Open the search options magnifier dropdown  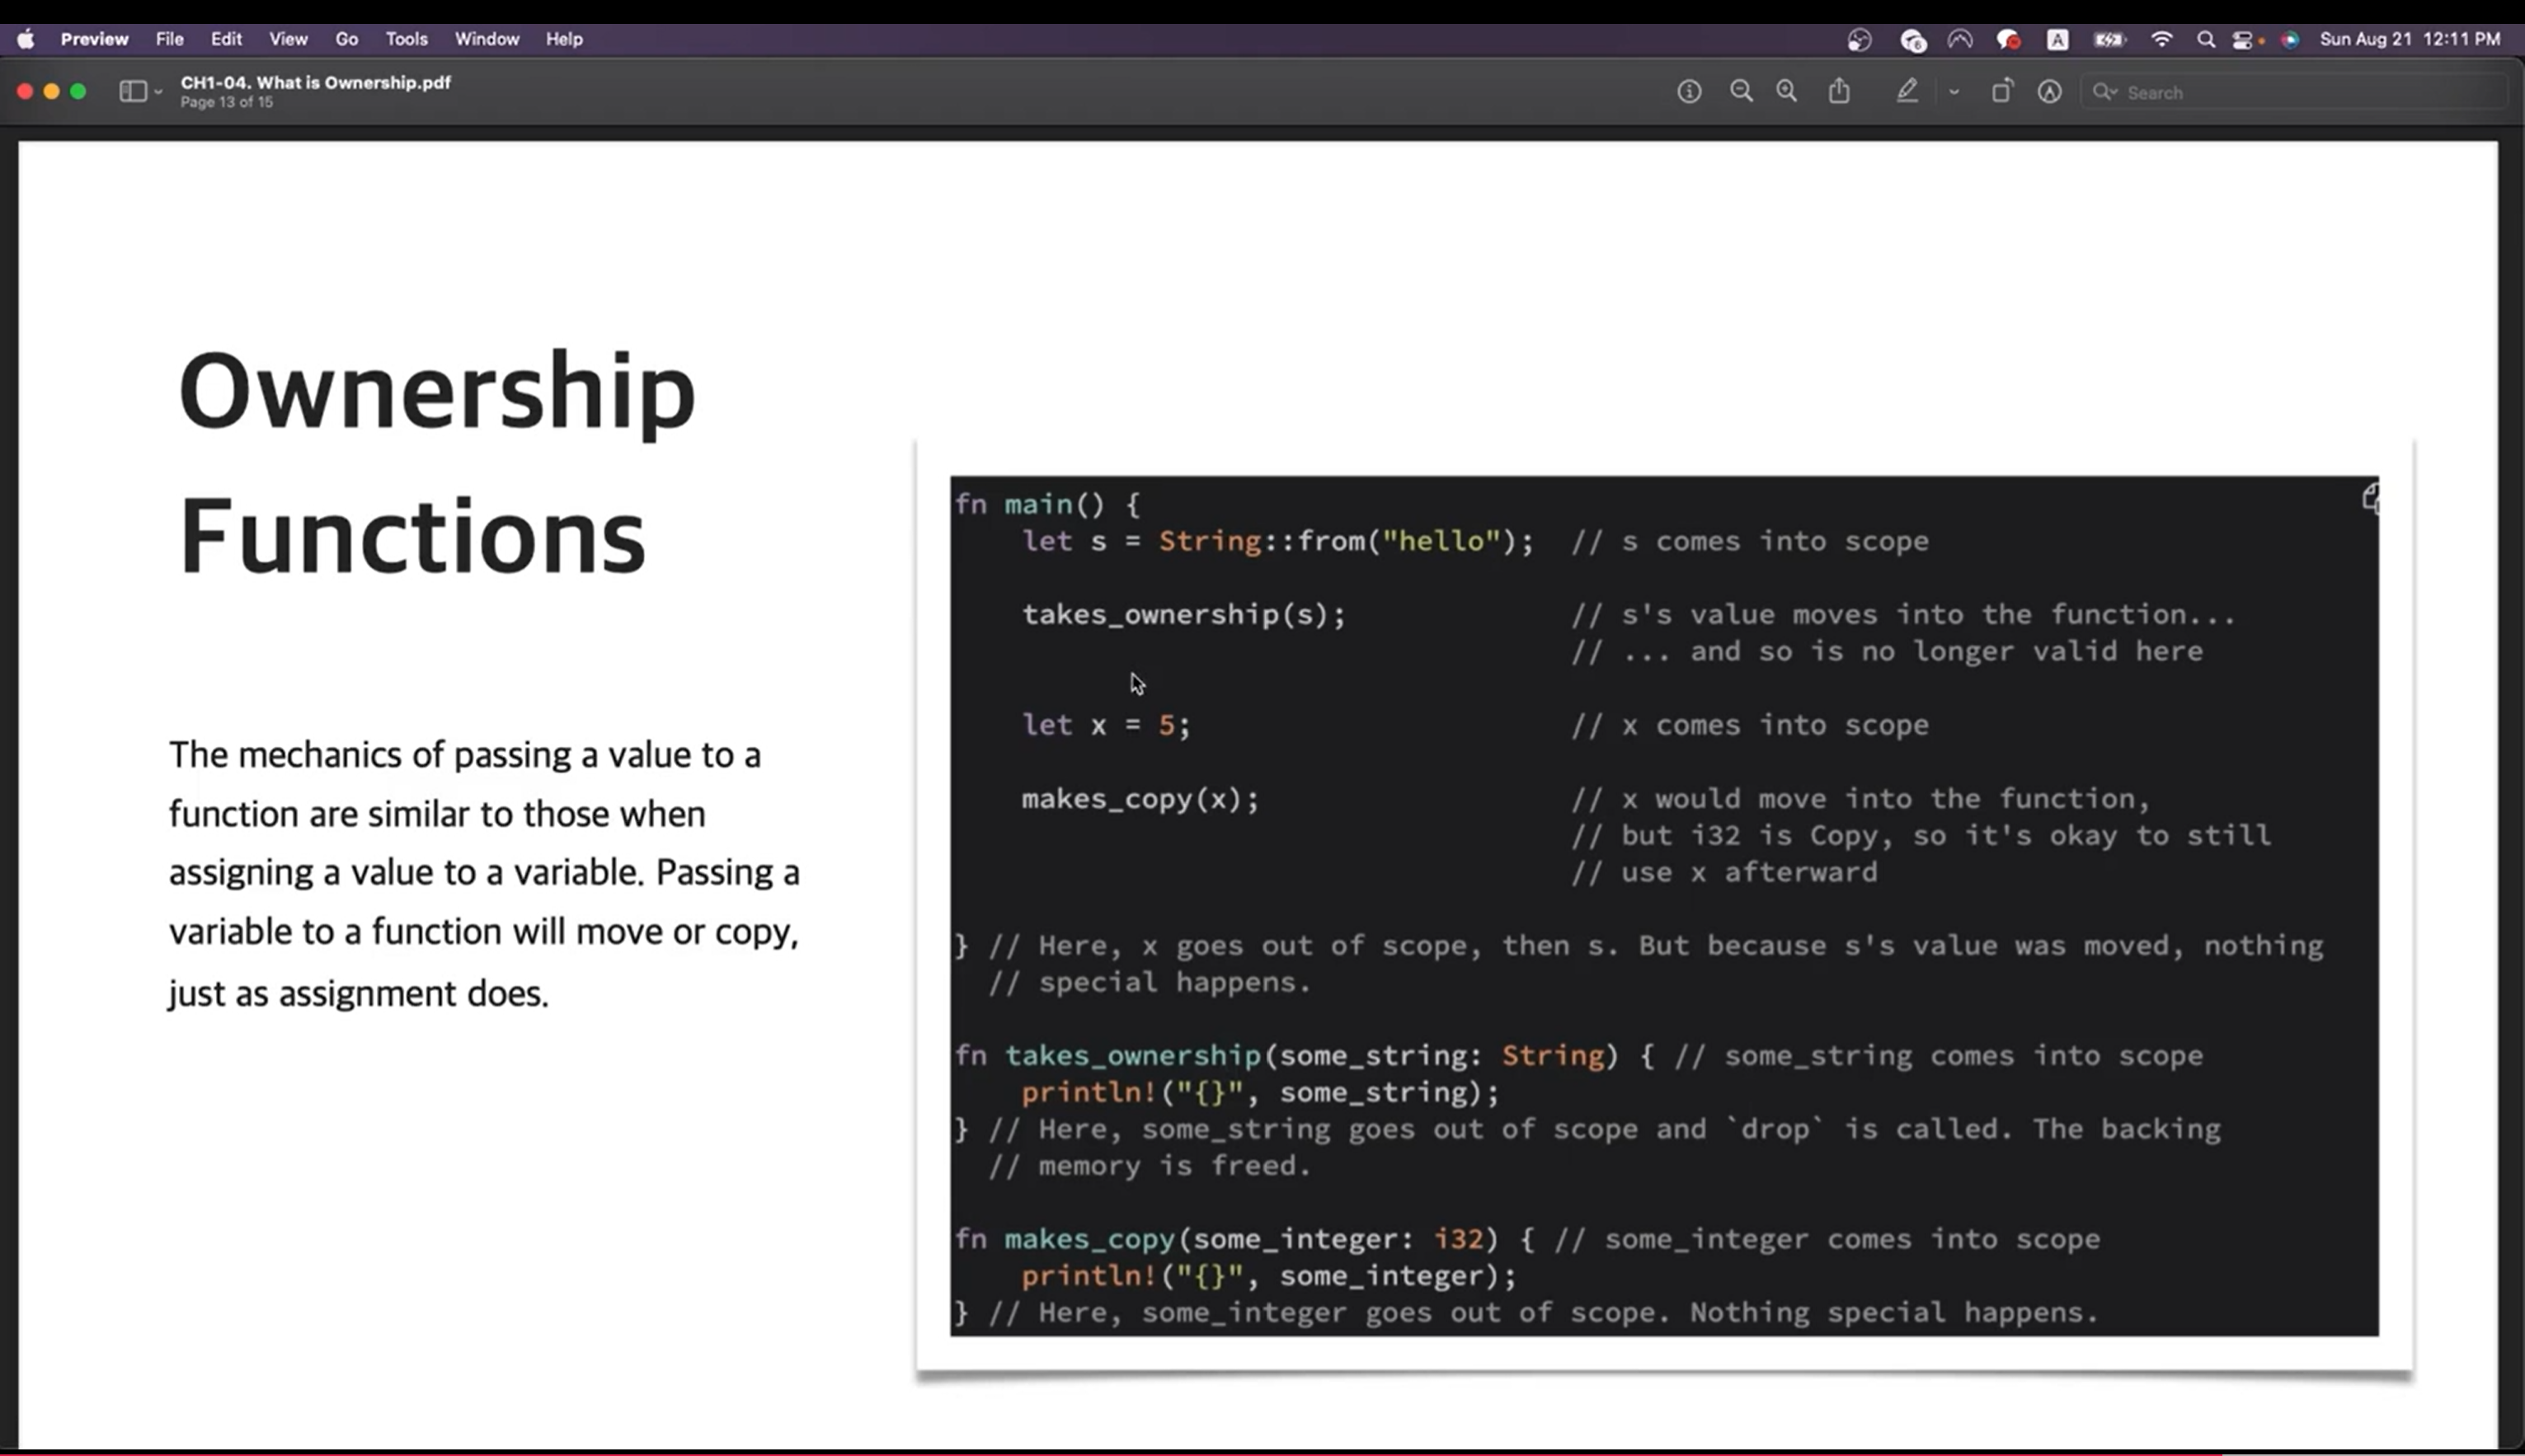2105,92
